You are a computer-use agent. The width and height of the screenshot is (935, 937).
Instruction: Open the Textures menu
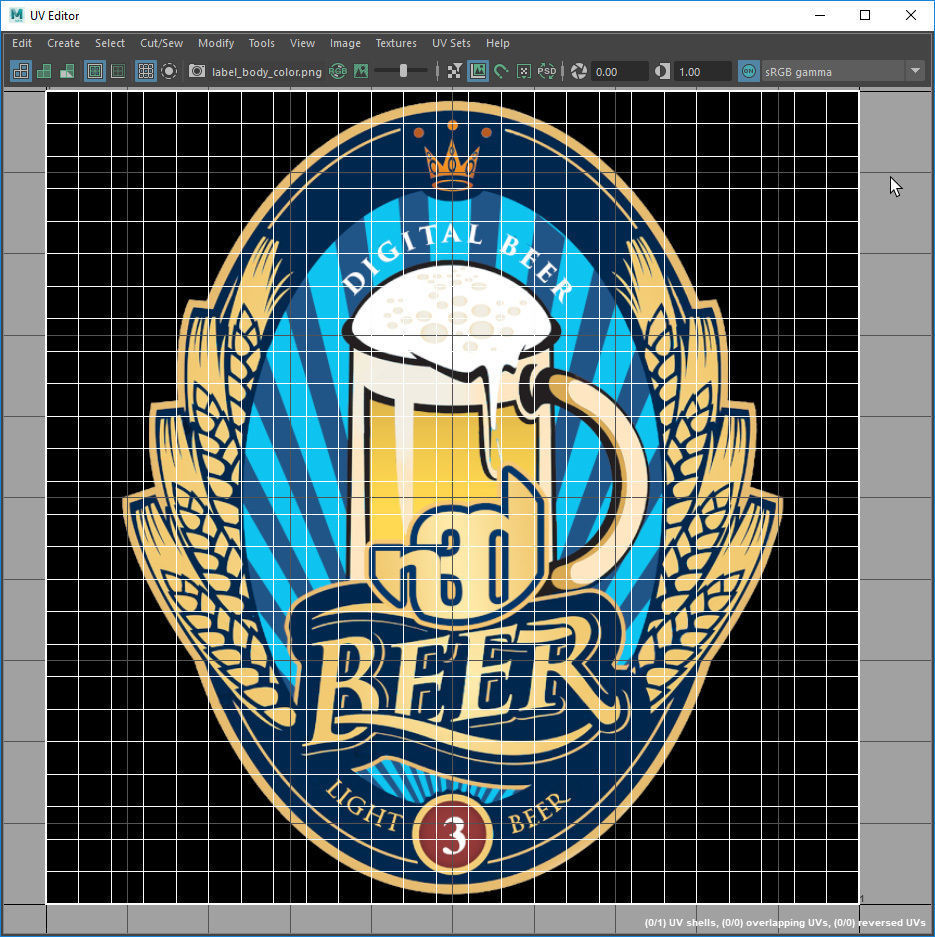click(x=396, y=43)
